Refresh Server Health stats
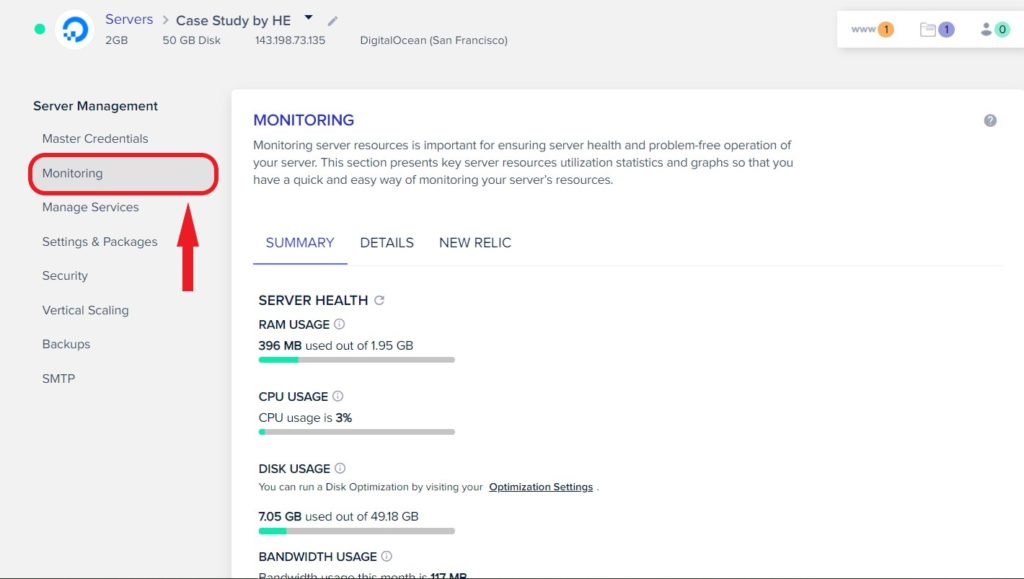The image size is (1024, 579). [379, 300]
